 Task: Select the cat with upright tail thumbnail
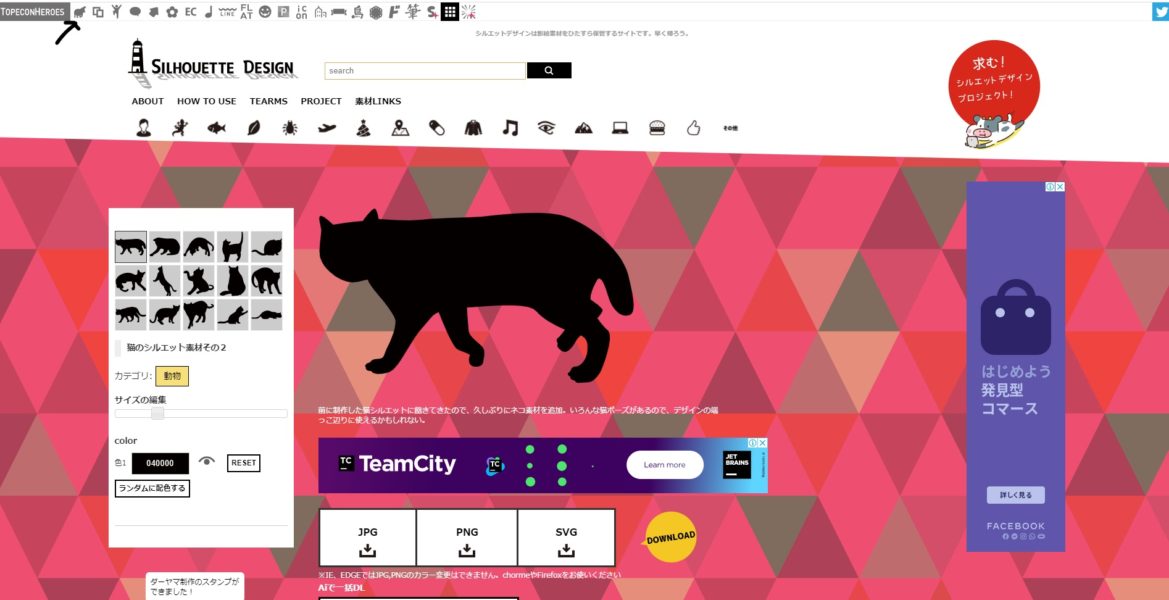tap(233, 247)
